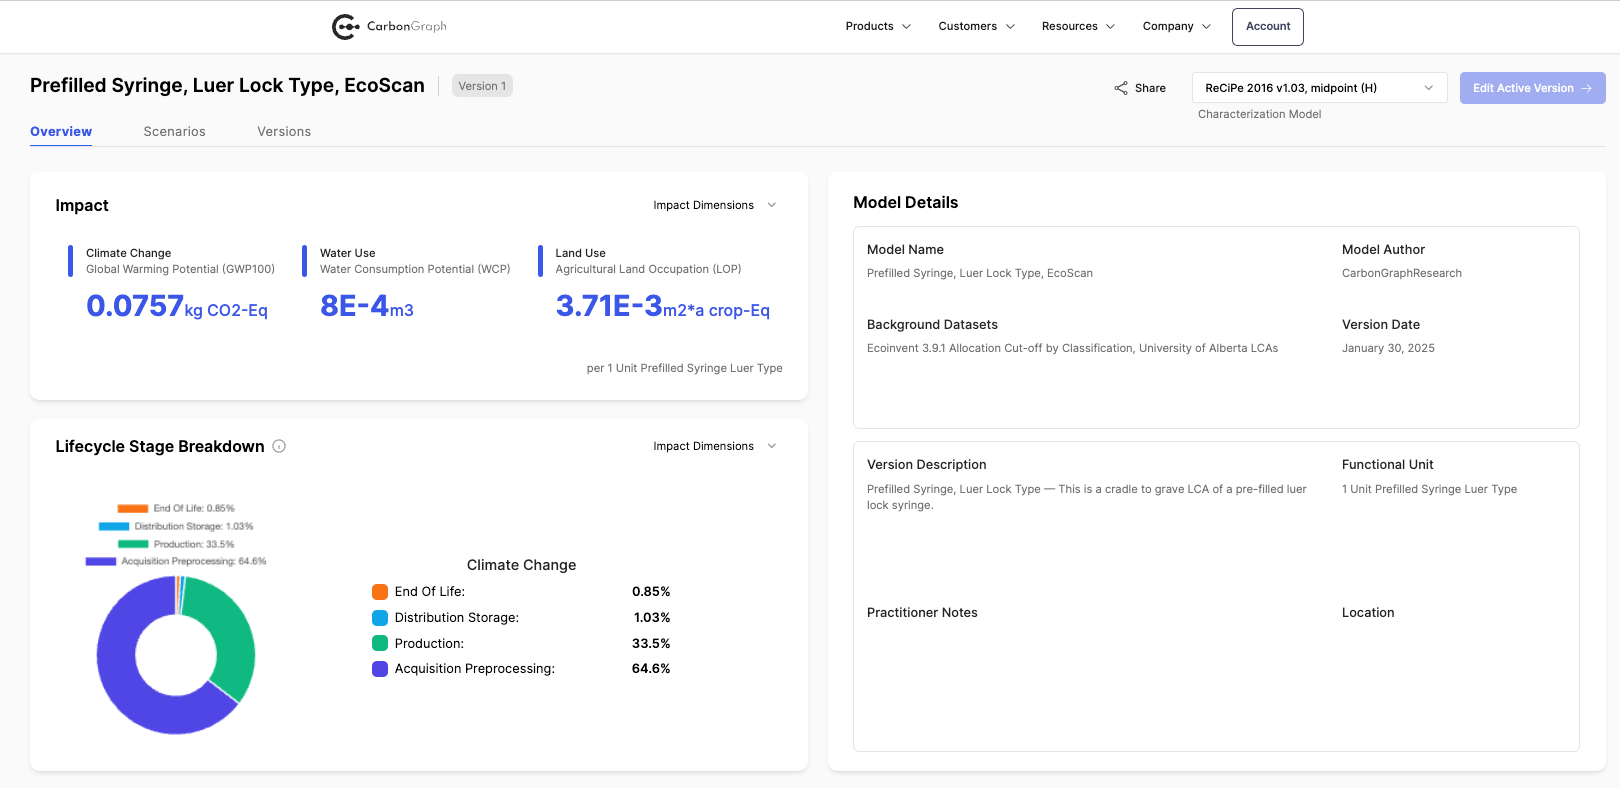
Task: Expand Impact Dimensions in the Impact card
Action: pyautogui.click(x=714, y=205)
